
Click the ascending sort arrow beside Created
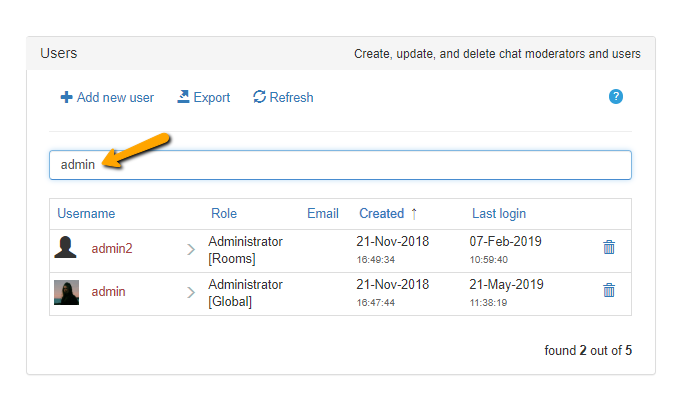coord(414,213)
